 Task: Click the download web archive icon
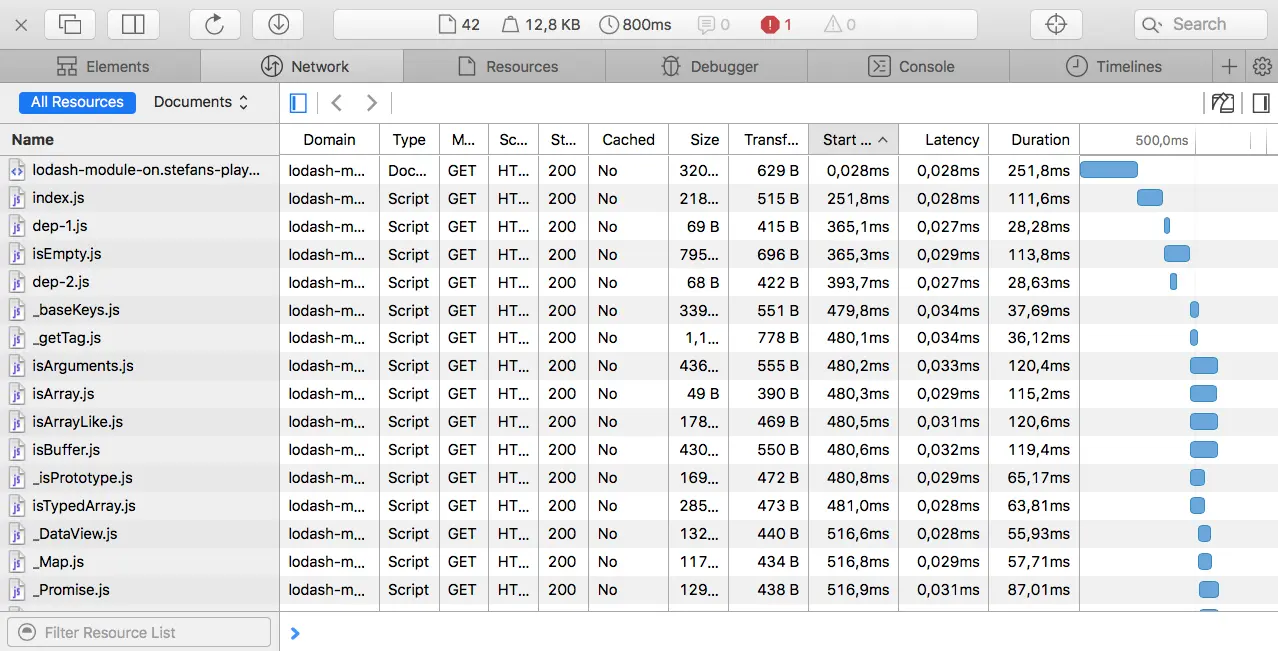278,24
